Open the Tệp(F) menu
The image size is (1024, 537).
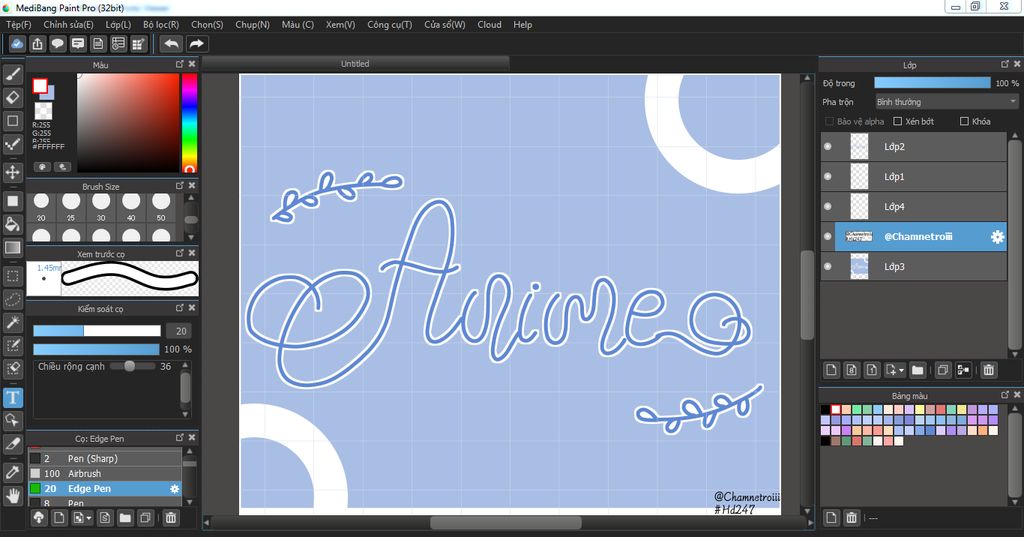coord(18,24)
